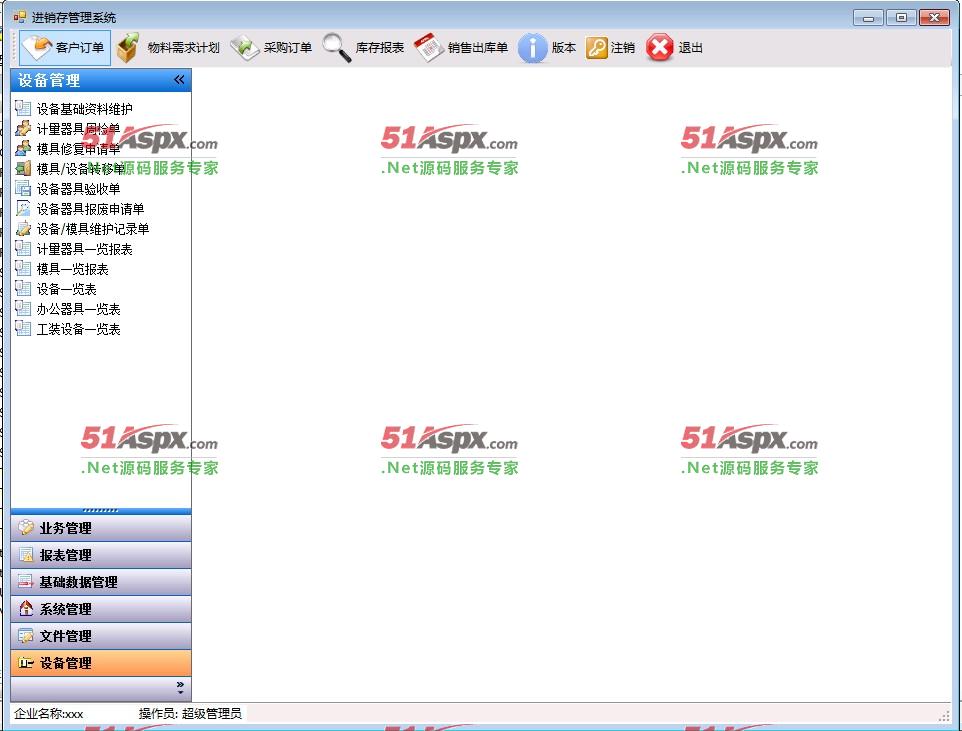Click the 报表管理 section icon
The width and height of the screenshot is (962, 731).
pos(26,555)
